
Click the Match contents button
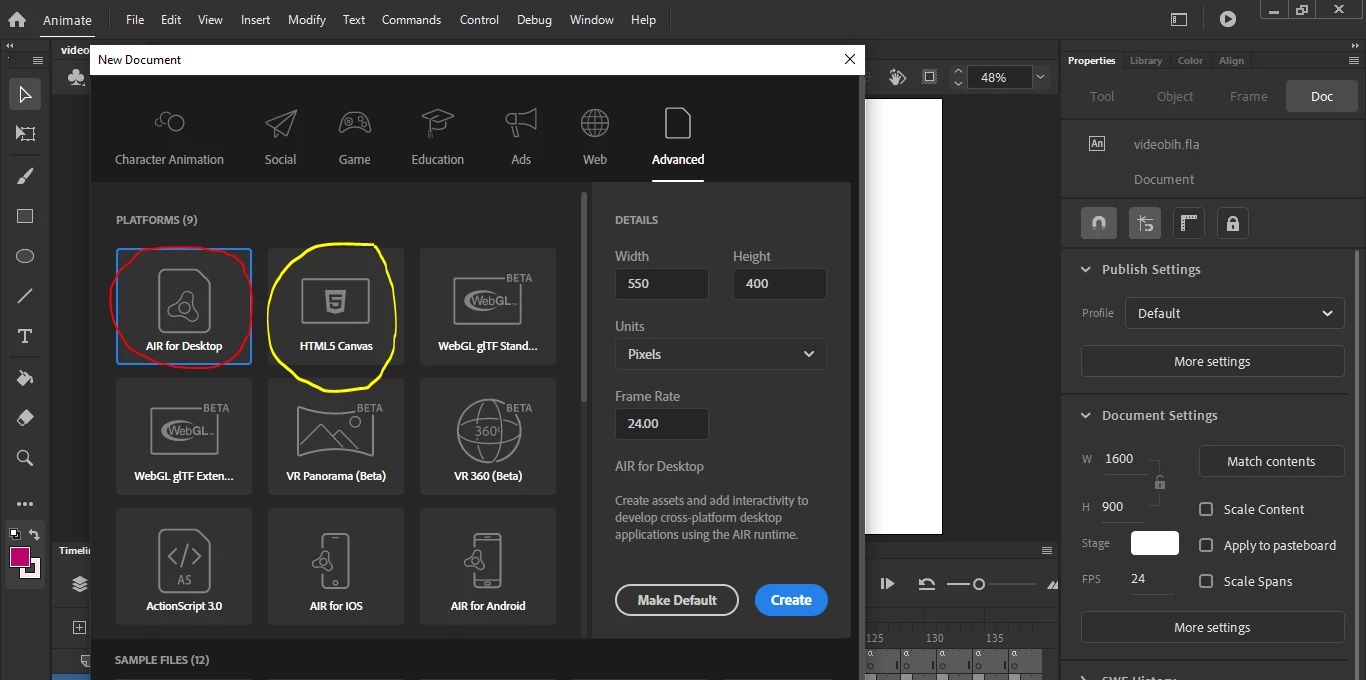1271,461
